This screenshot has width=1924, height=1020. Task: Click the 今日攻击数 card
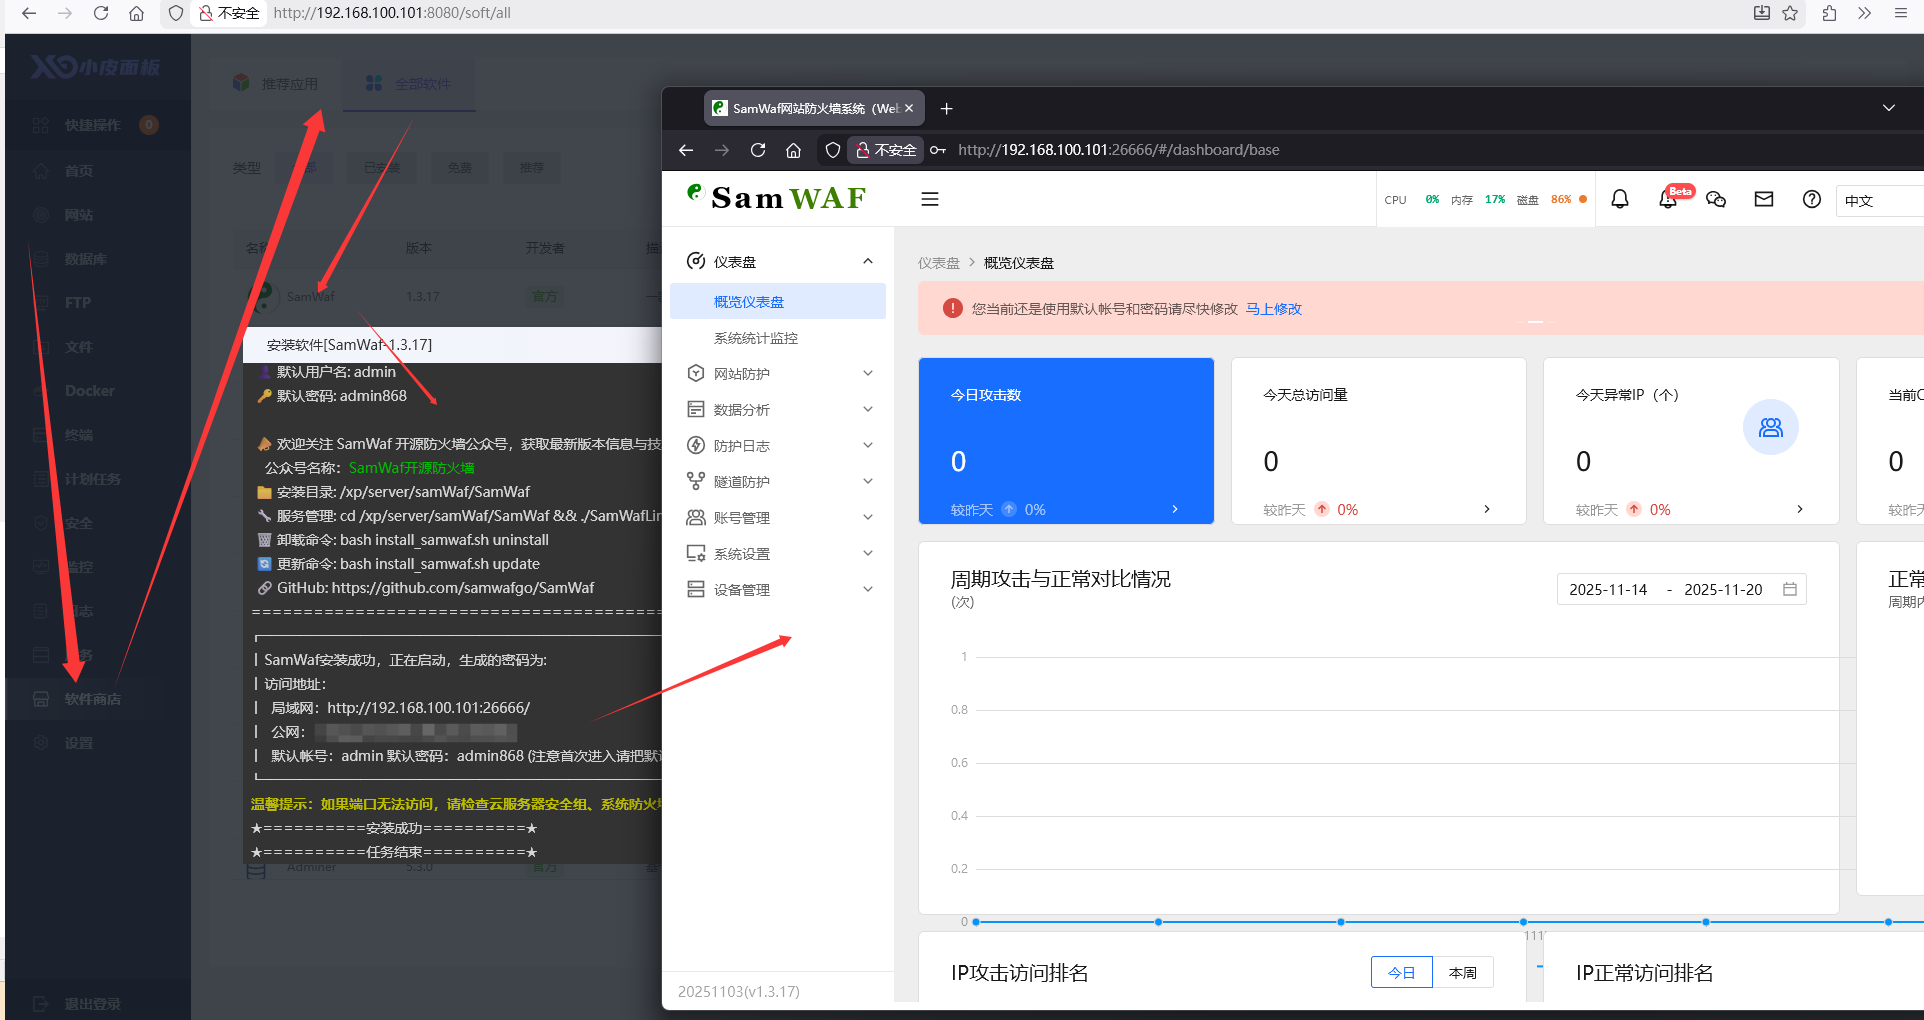click(1065, 440)
